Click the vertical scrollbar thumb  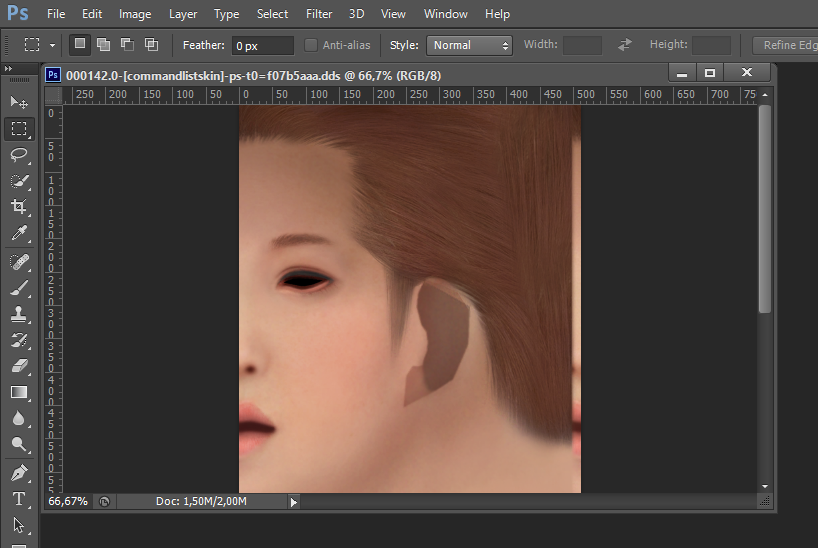coord(765,209)
